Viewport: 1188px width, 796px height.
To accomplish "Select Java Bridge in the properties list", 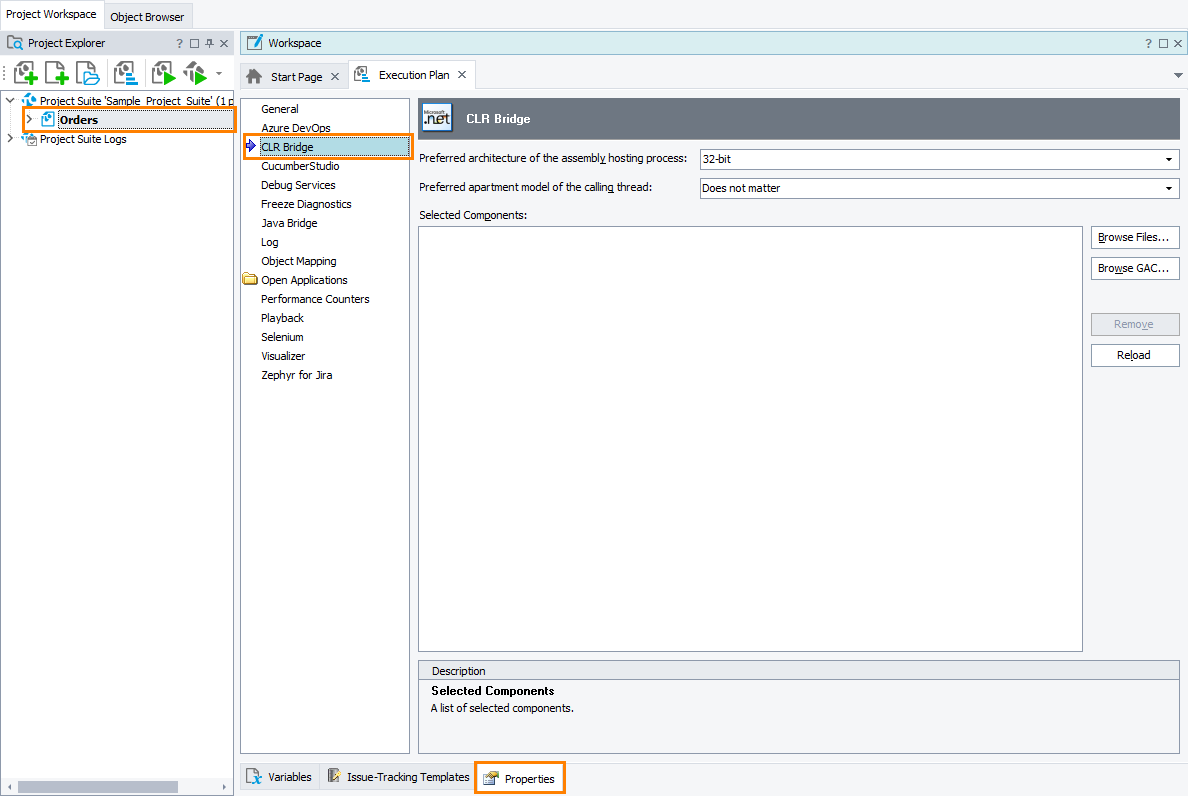I will [x=289, y=223].
